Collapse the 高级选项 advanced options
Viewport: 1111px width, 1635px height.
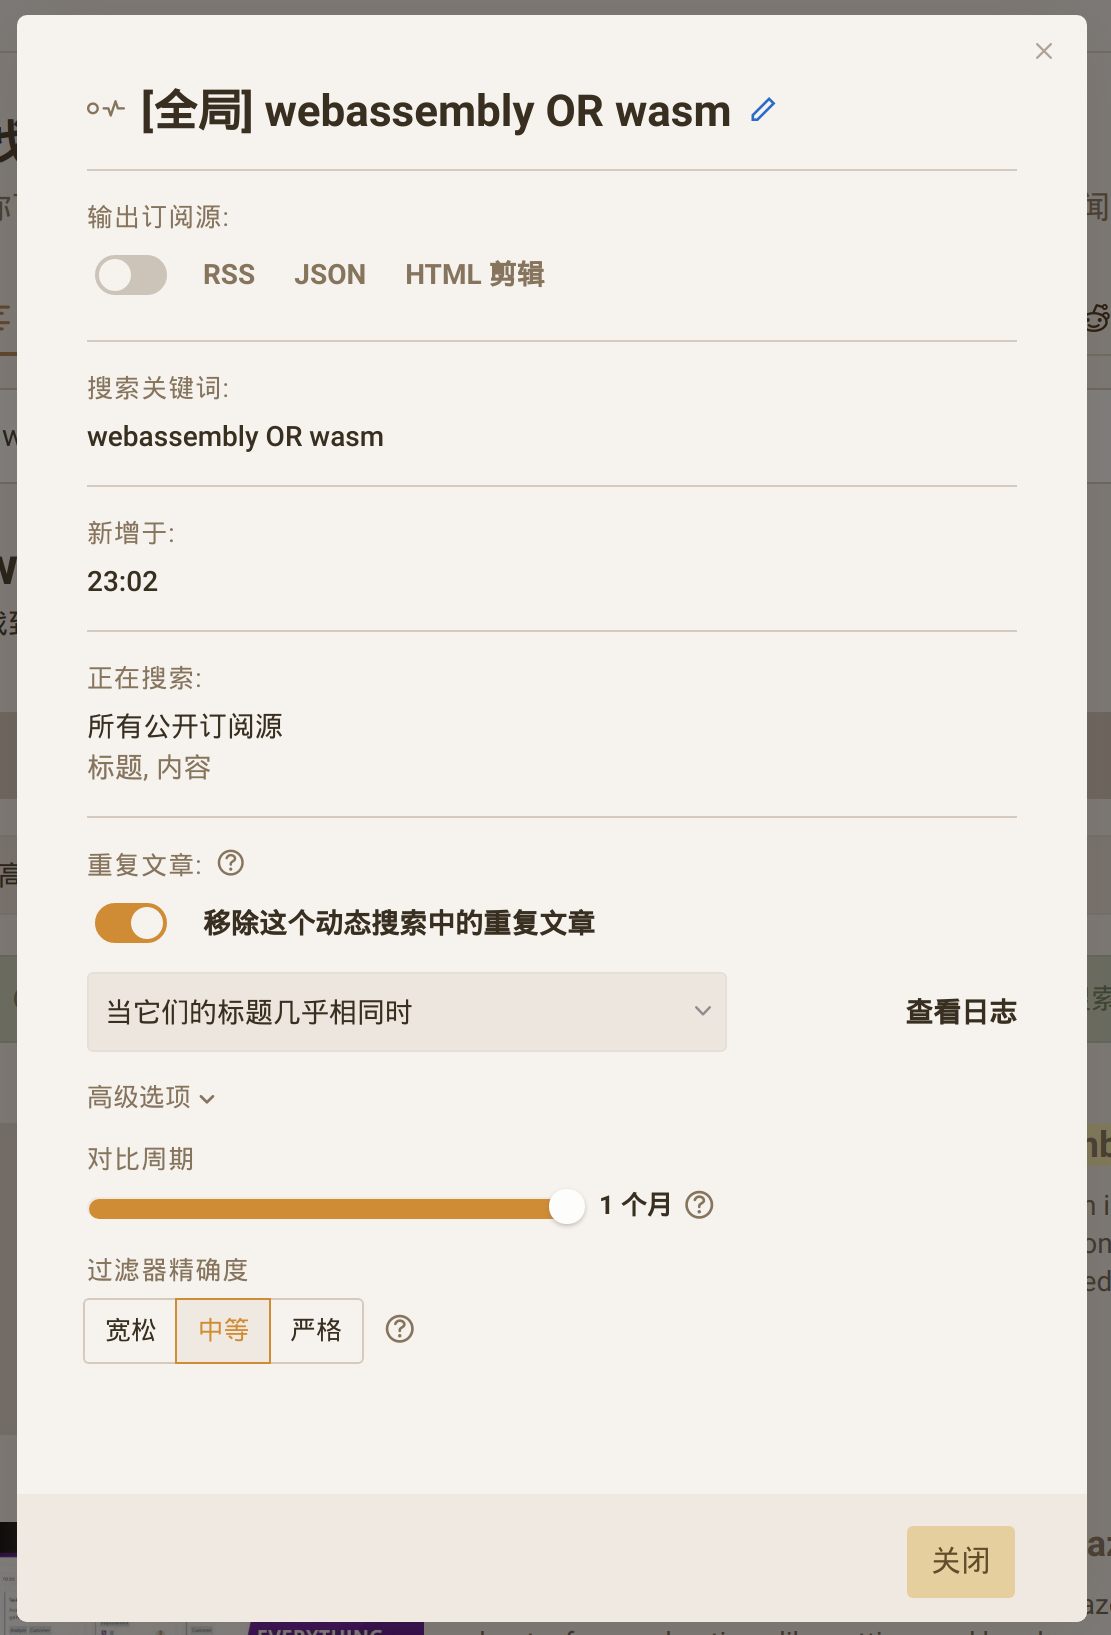[151, 1098]
